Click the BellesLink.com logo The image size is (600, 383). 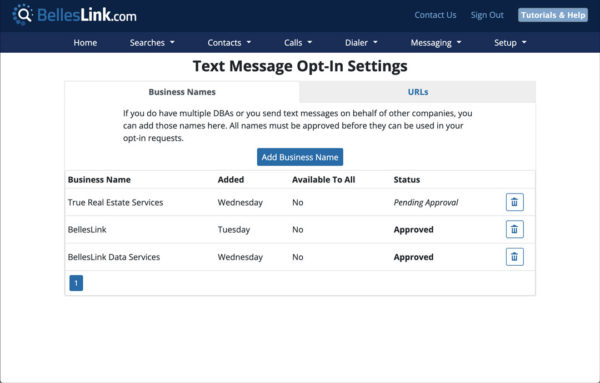tap(74, 15)
